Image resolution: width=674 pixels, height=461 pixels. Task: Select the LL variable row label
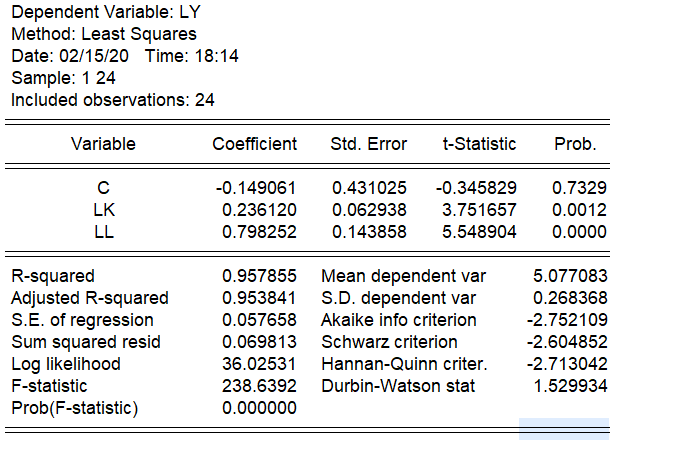point(103,232)
